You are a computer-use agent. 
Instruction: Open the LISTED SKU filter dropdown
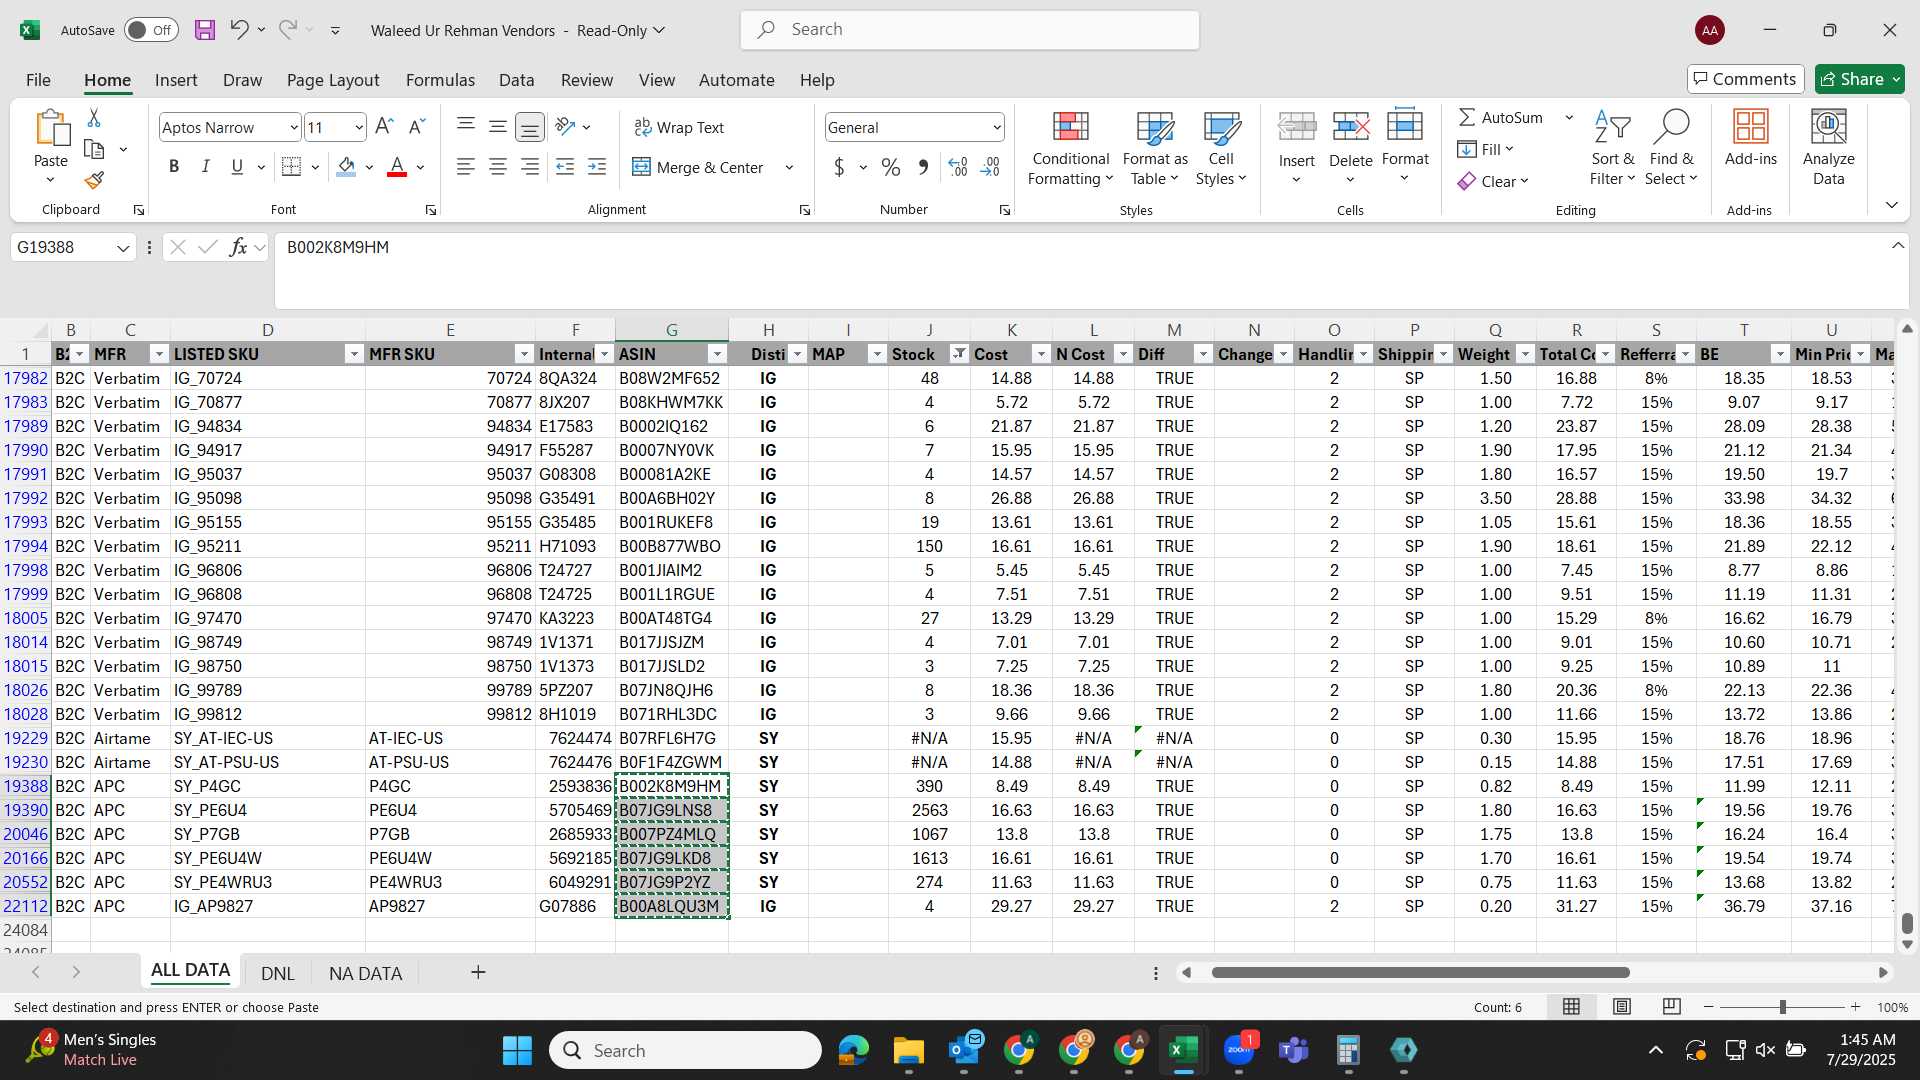pos(353,354)
